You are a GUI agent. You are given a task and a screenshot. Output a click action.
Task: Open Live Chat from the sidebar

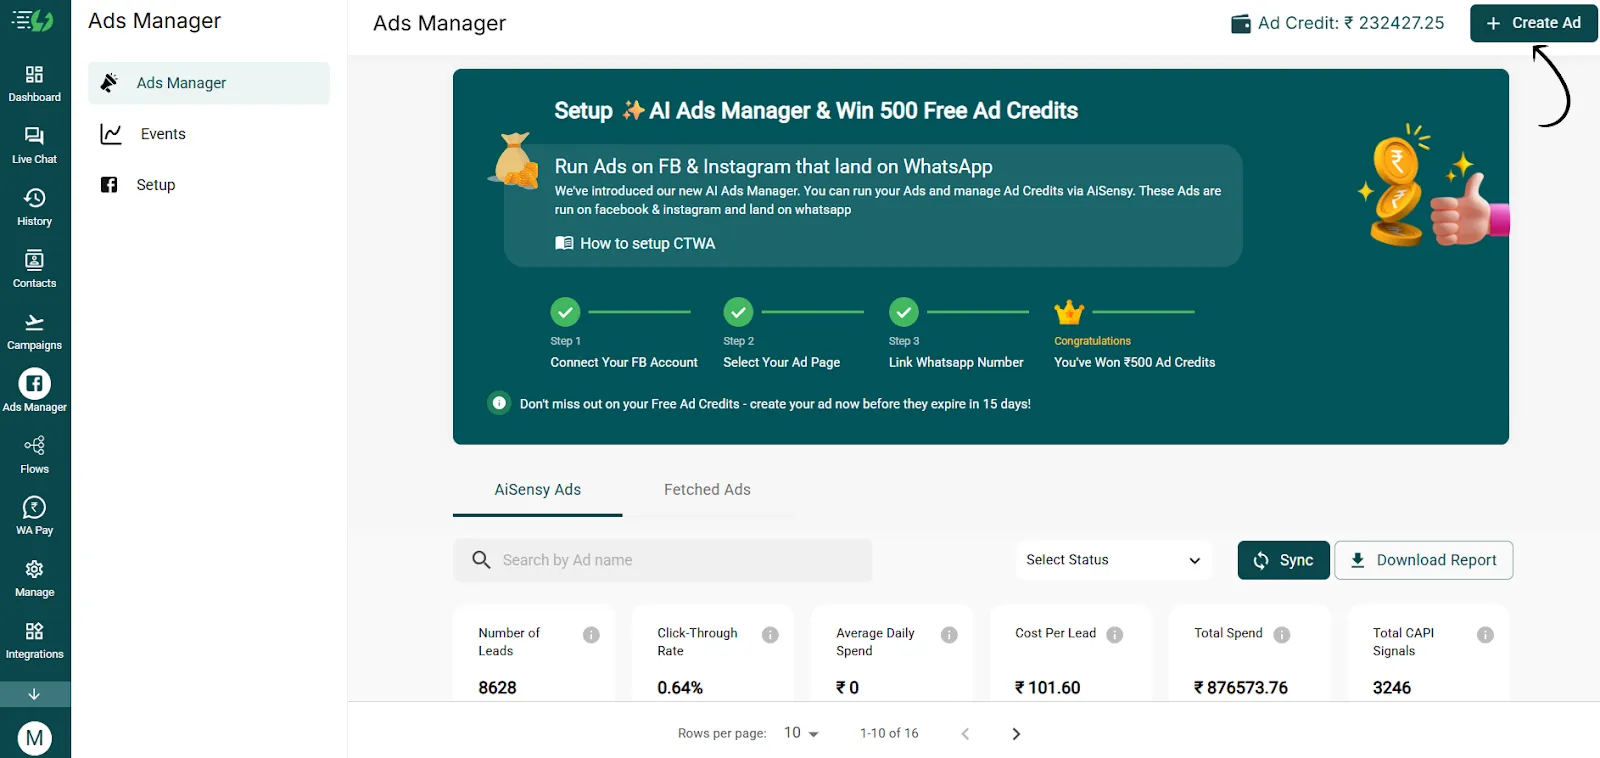tap(35, 145)
